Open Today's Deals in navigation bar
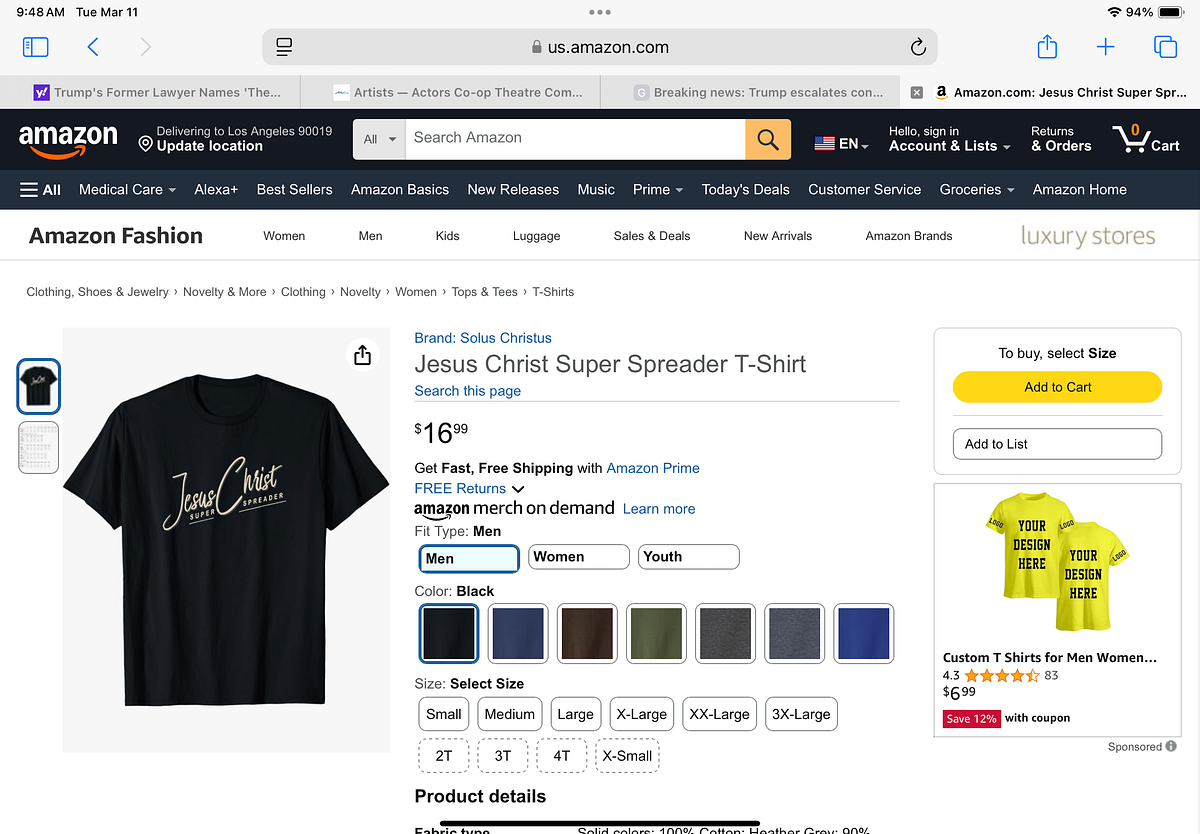Image resolution: width=1200 pixels, height=834 pixels. (746, 189)
